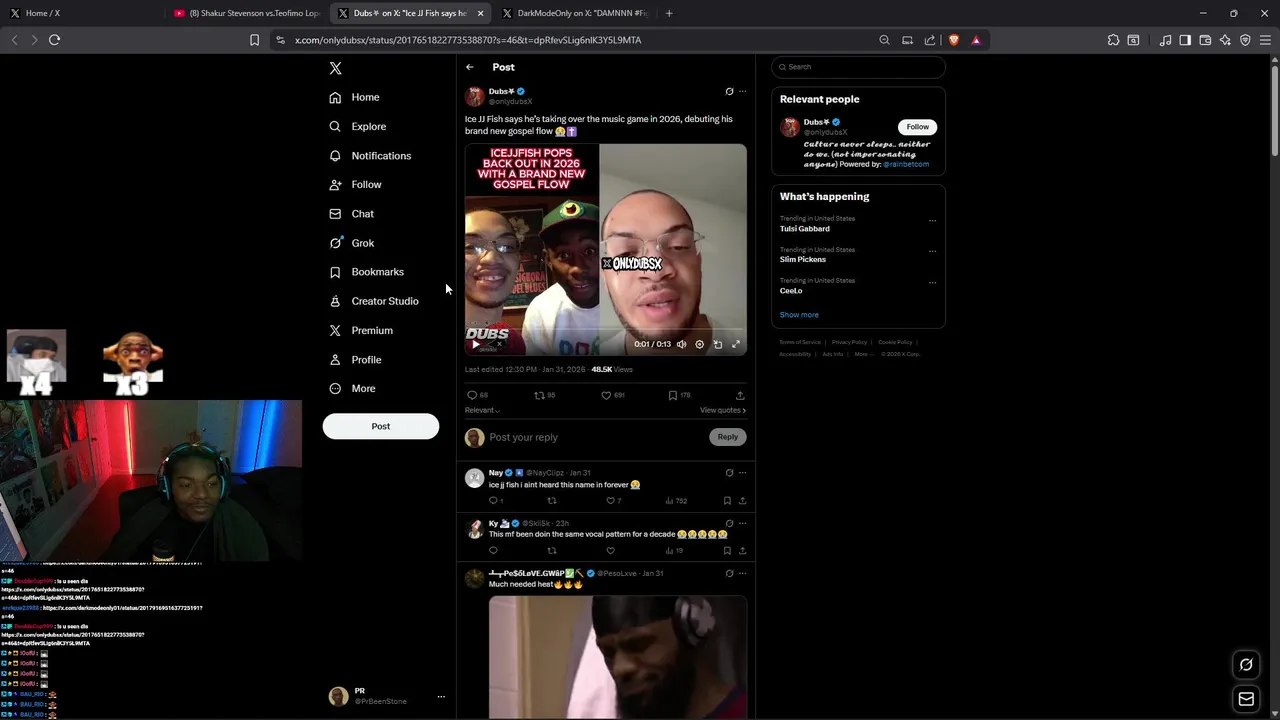Open Home in the X sidebar
This screenshot has width=1280, height=720.
pyautogui.click(x=354, y=97)
